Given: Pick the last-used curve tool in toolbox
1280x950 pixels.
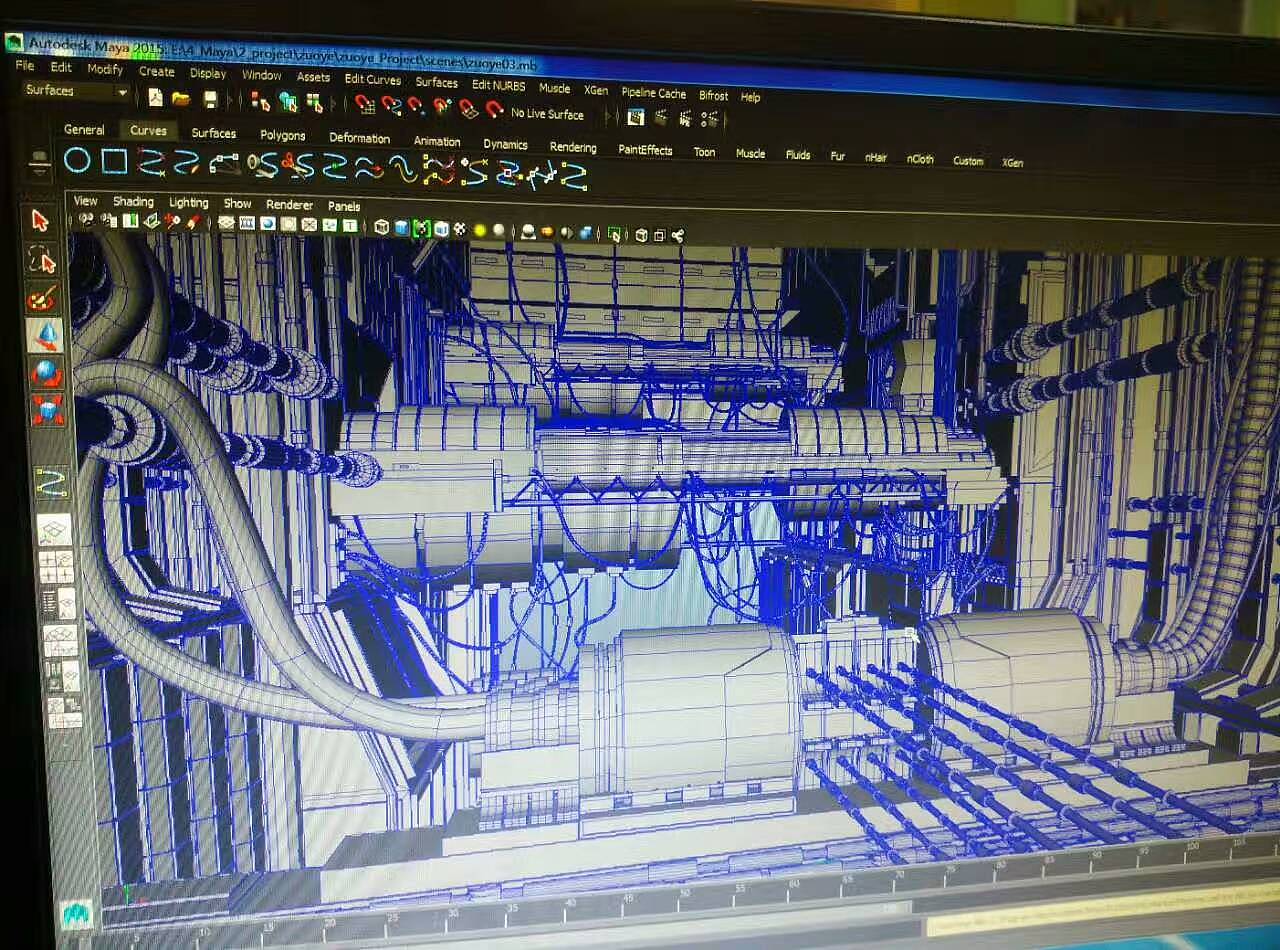Looking at the screenshot, I should [x=51, y=483].
